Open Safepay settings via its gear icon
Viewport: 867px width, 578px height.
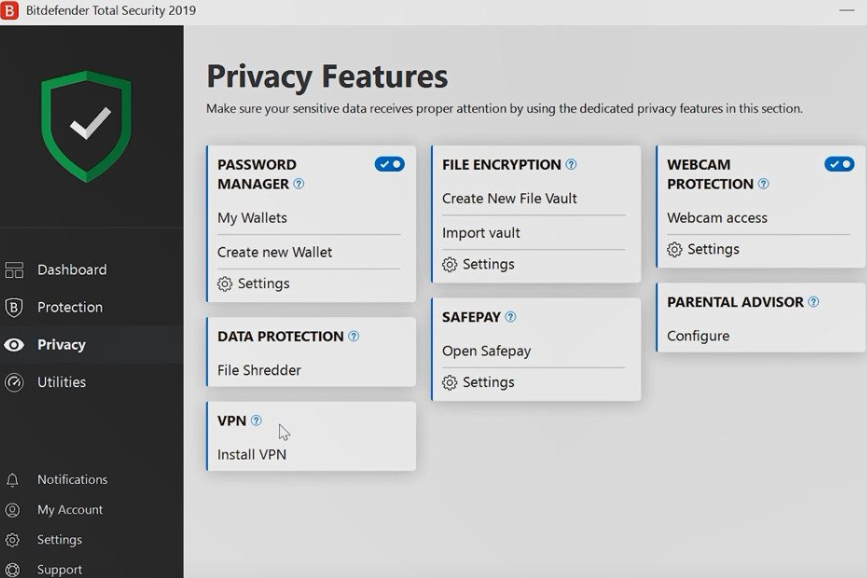click(x=452, y=381)
